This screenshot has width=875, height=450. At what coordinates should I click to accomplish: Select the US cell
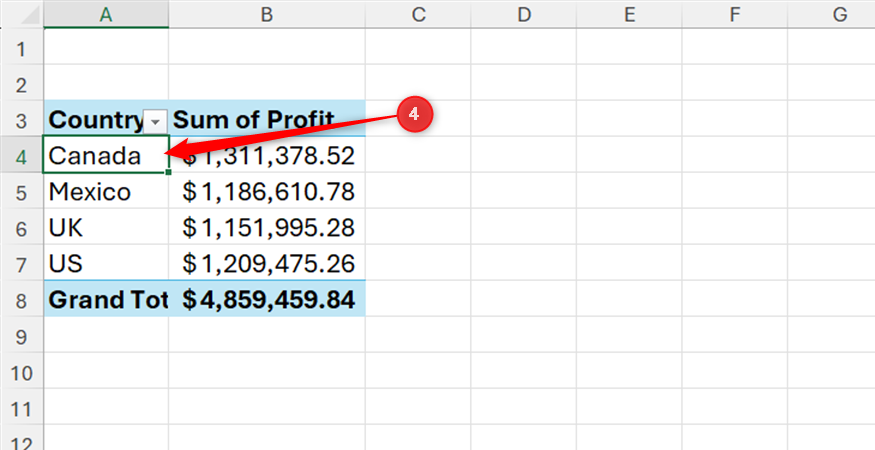[106, 262]
